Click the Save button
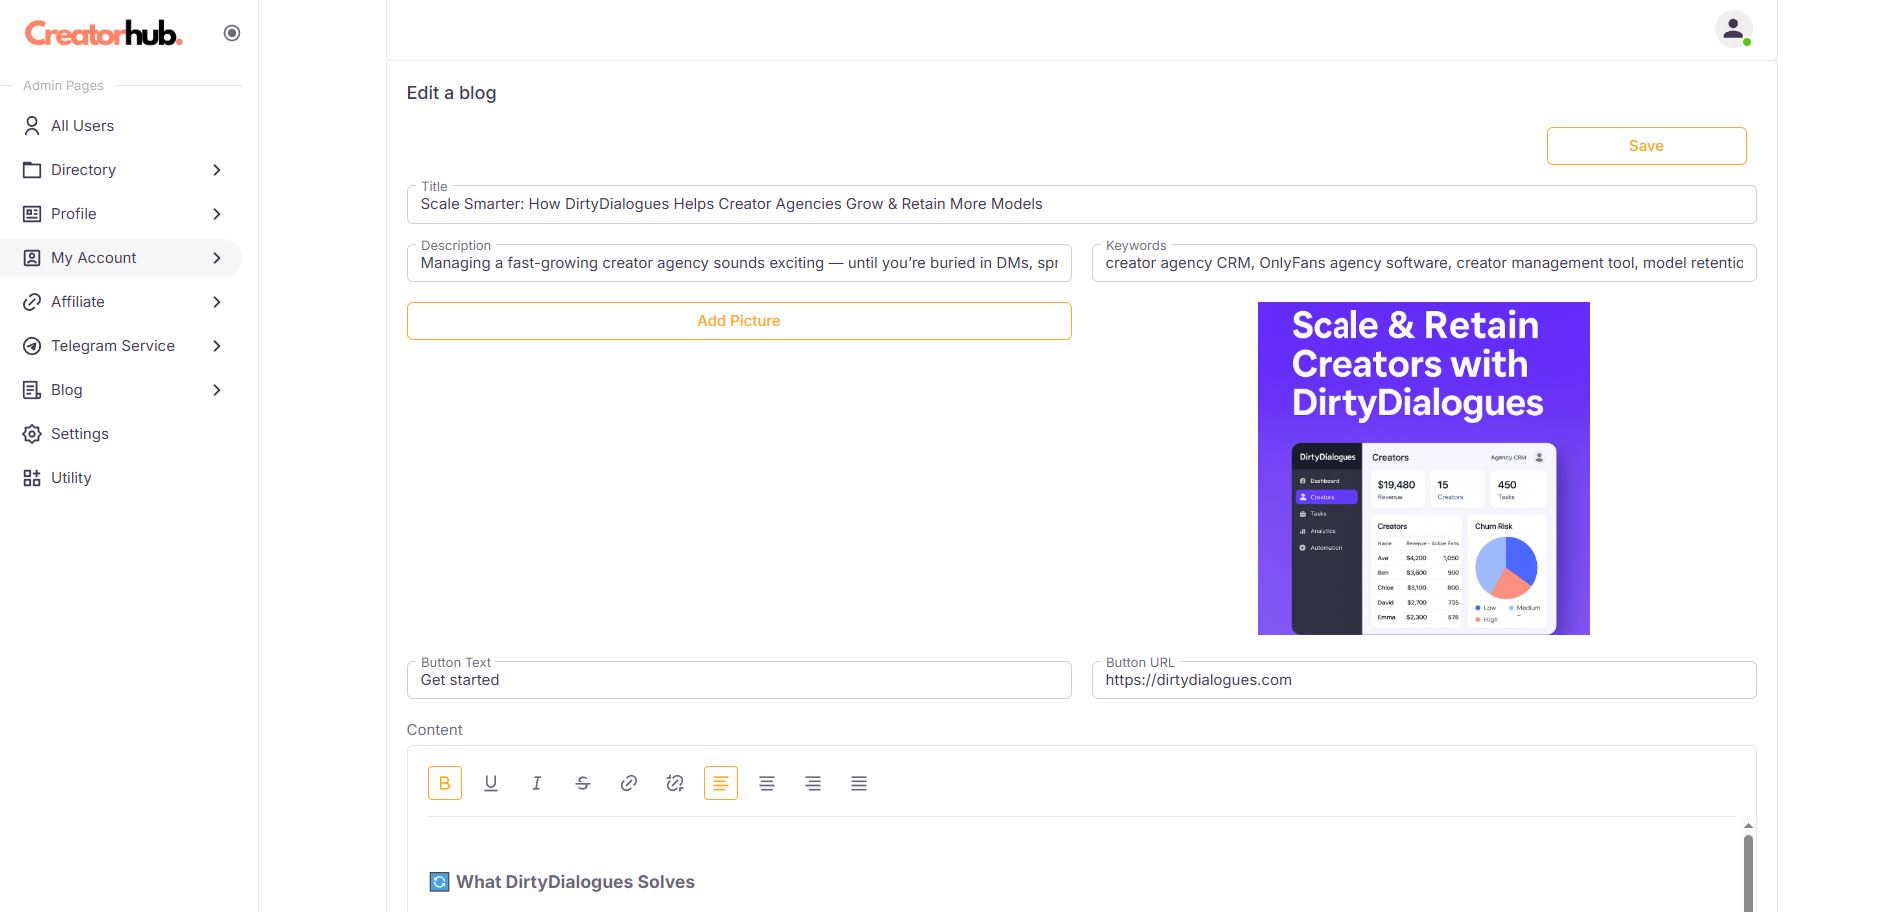Viewport: 1903px width, 912px height. (x=1646, y=146)
